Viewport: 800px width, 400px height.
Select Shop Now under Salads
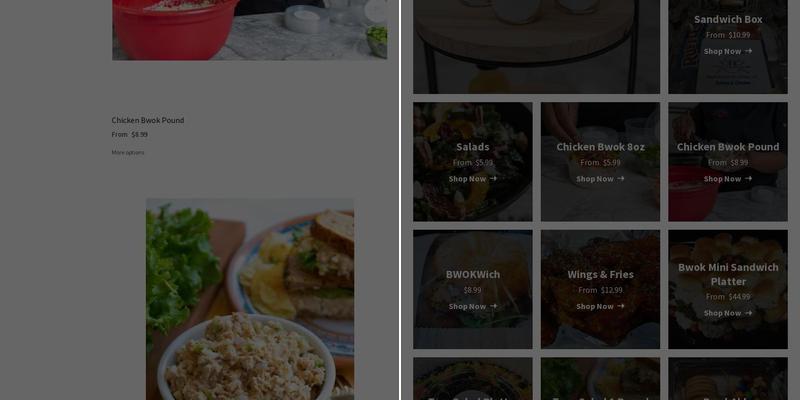tap(467, 179)
